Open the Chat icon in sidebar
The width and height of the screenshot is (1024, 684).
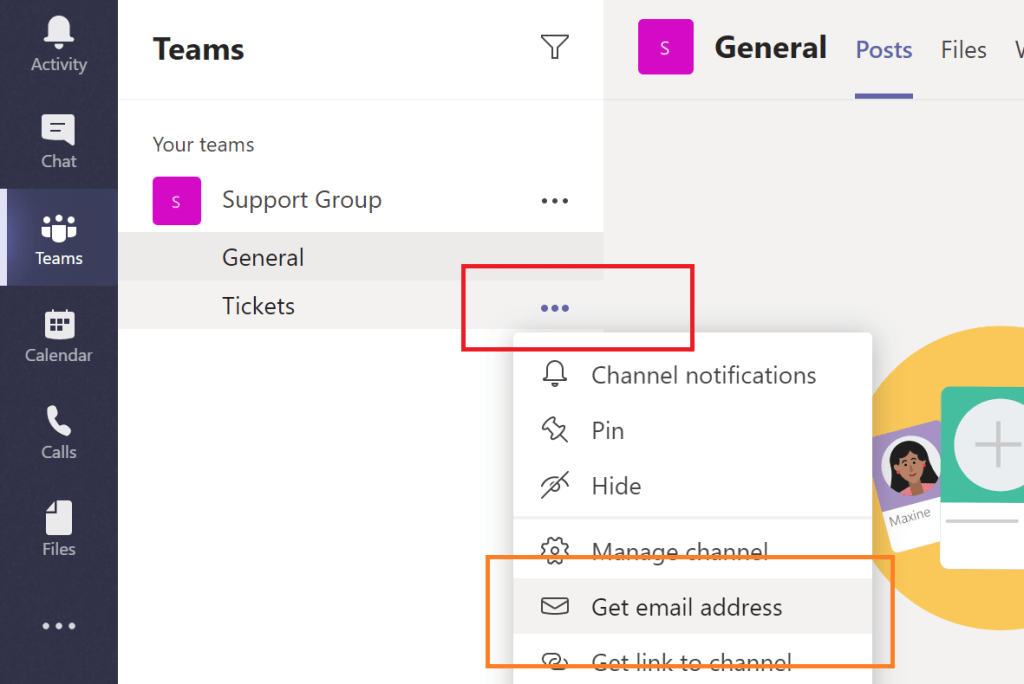coord(58,141)
